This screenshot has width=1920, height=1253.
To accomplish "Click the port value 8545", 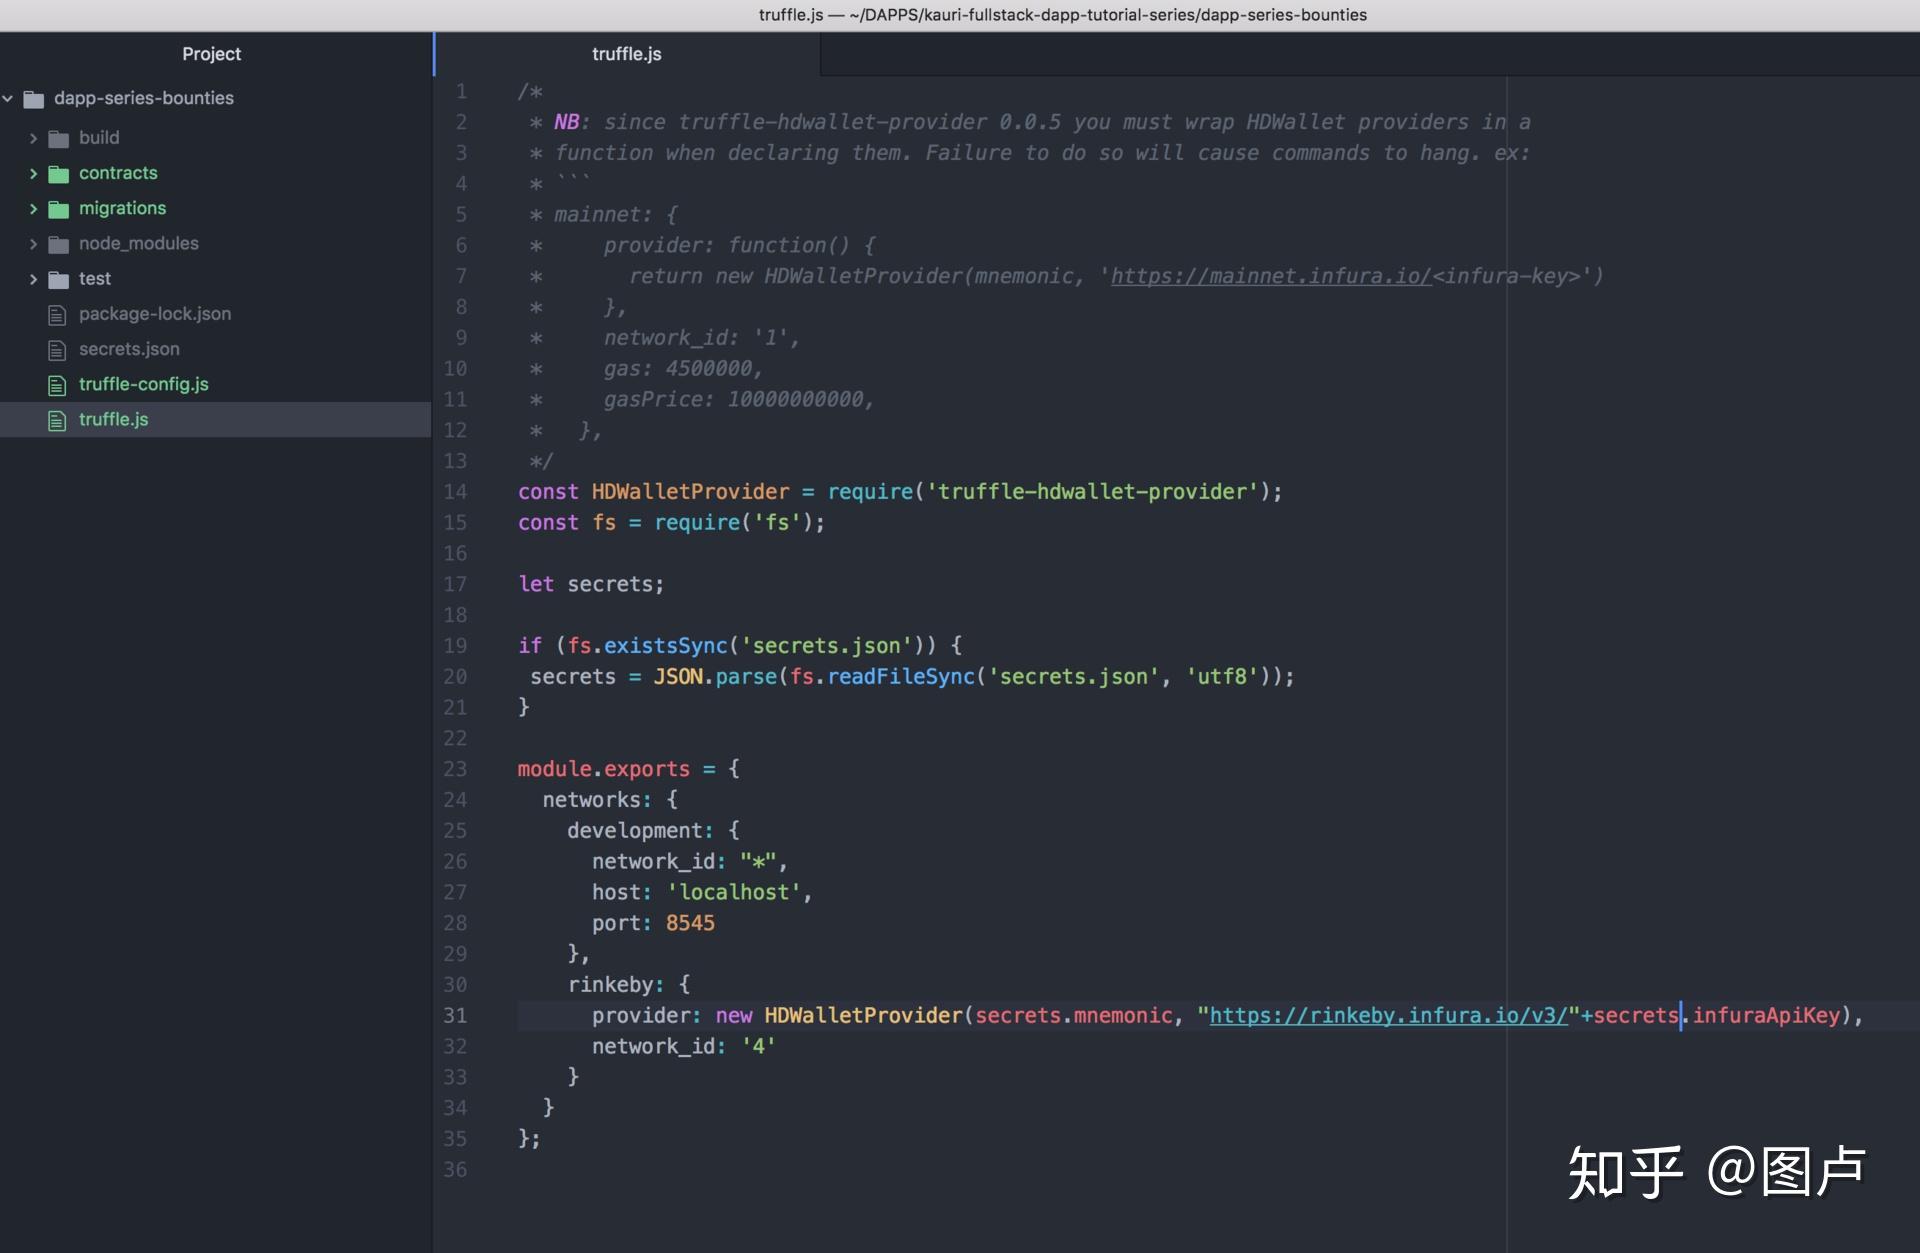I will pyautogui.click(x=690, y=923).
